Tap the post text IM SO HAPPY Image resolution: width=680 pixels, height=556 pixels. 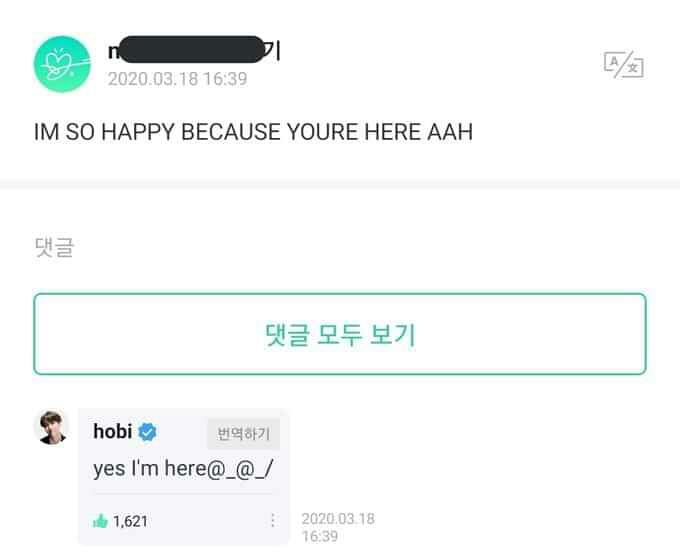click(253, 132)
